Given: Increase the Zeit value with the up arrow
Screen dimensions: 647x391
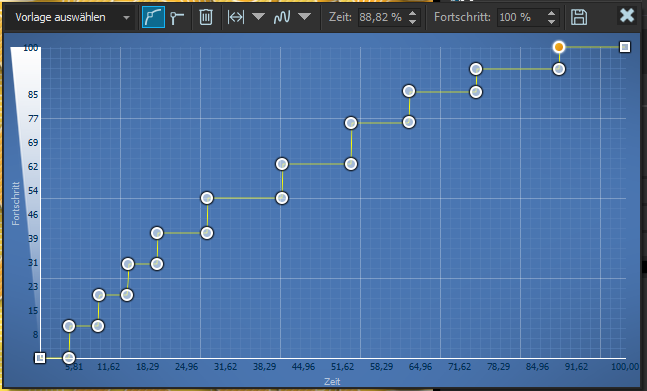Looking at the screenshot, I should point(412,13).
